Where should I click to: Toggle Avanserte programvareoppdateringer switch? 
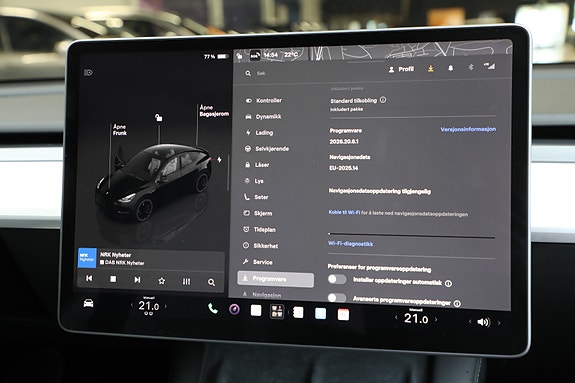coord(337,298)
